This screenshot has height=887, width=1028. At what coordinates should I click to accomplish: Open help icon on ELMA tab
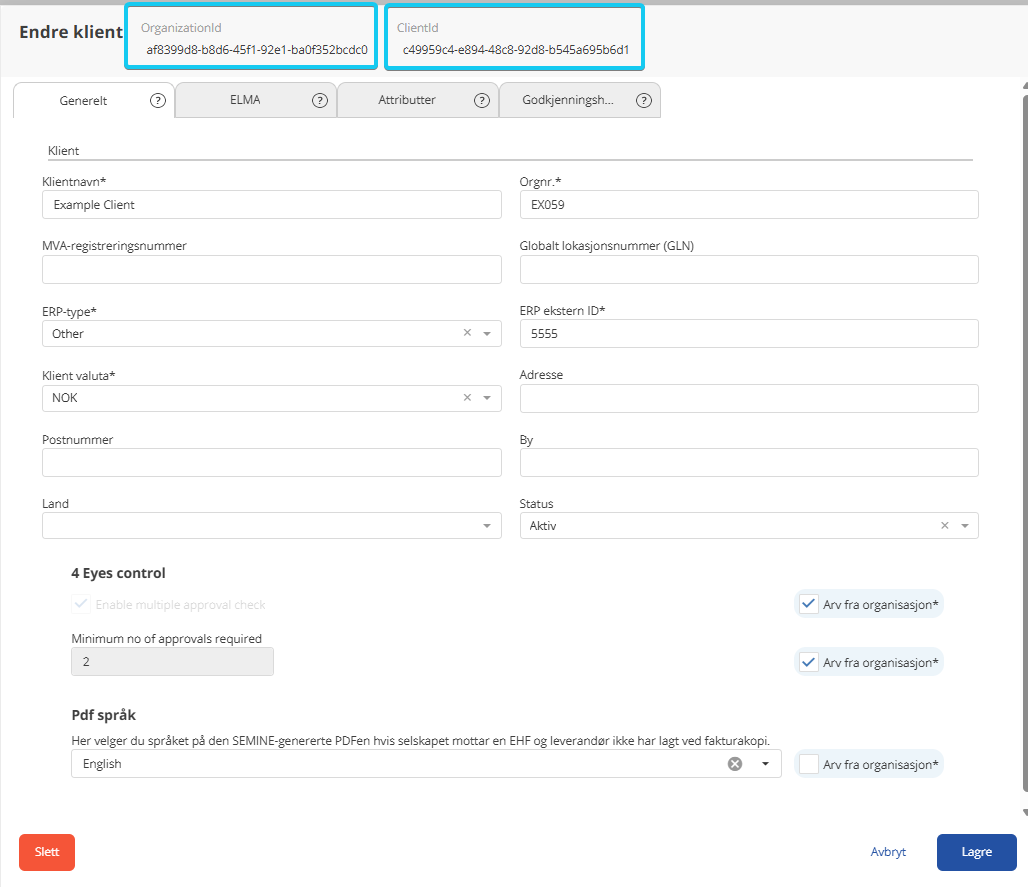(x=320, y=100)
